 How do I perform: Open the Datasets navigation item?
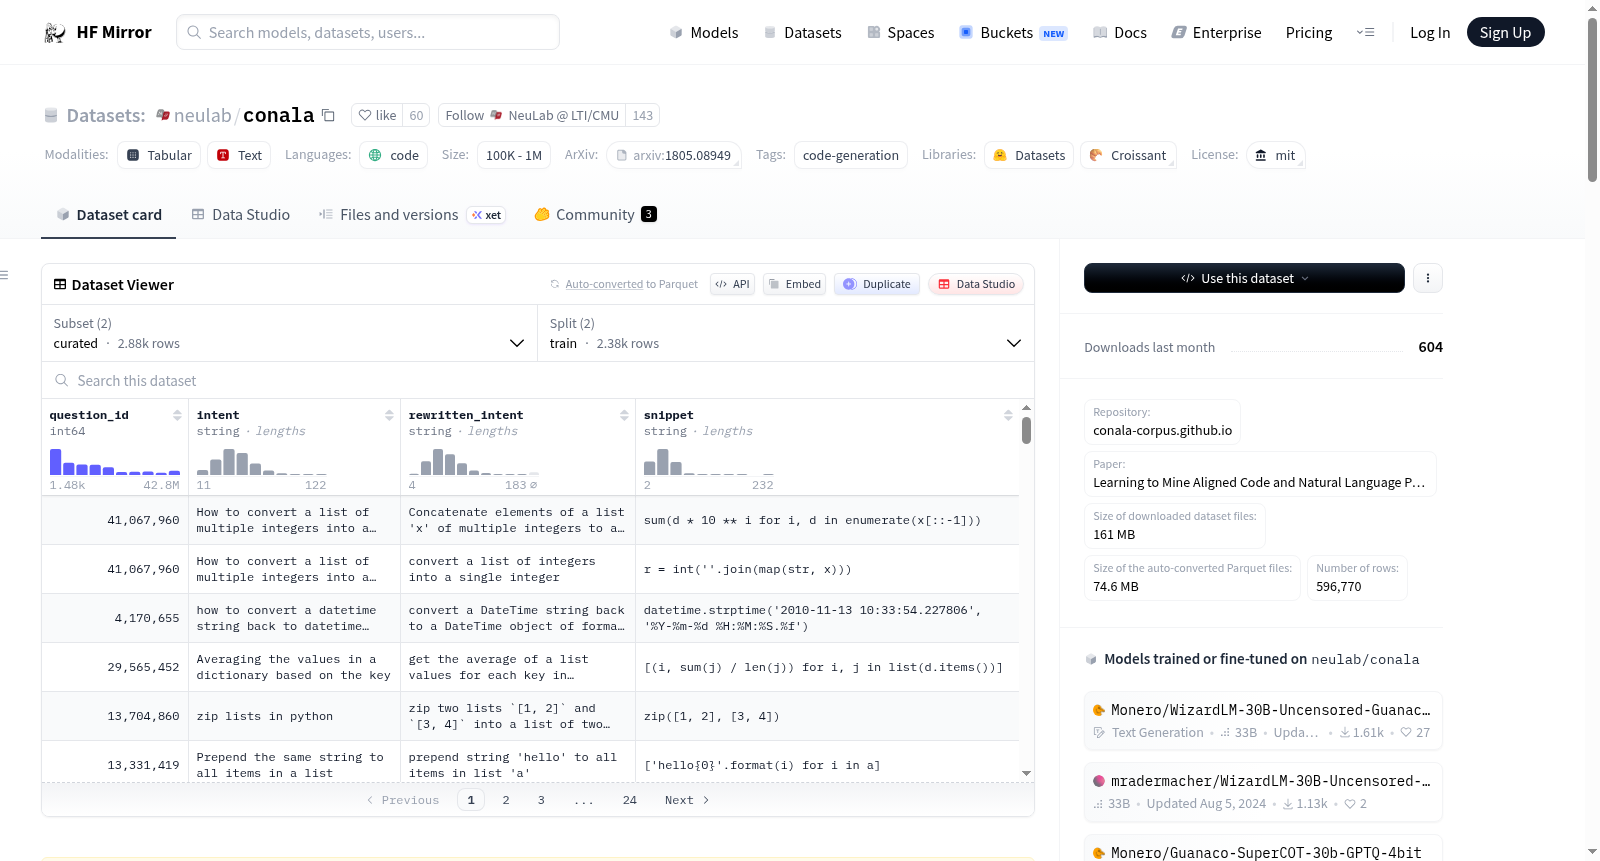[803, 33]
